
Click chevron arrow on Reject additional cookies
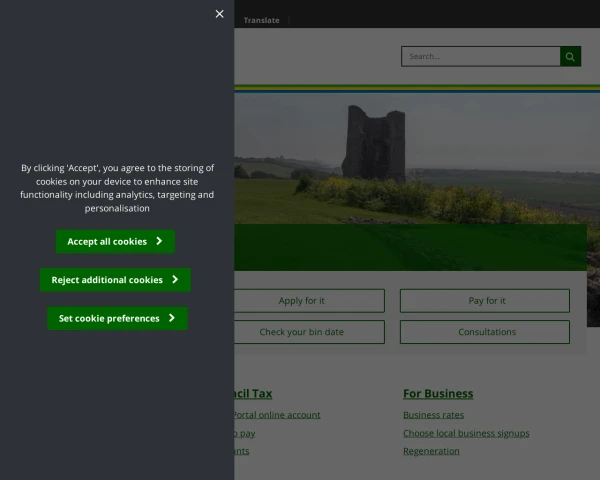(175, 280)
